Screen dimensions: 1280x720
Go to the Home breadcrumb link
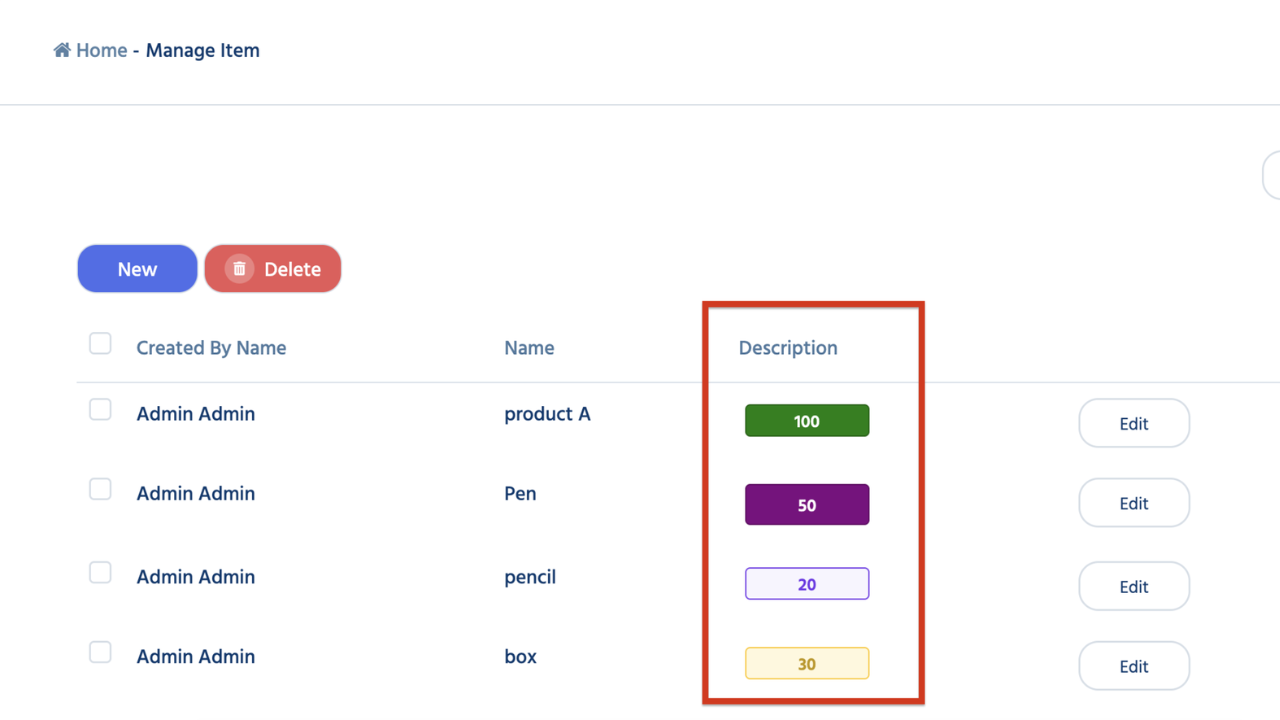[x=101, y=50]
